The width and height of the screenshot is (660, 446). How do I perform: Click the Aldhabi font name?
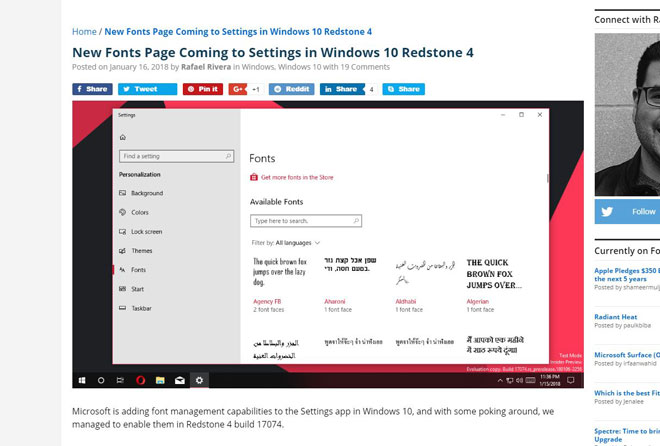(x=406, y=301)
